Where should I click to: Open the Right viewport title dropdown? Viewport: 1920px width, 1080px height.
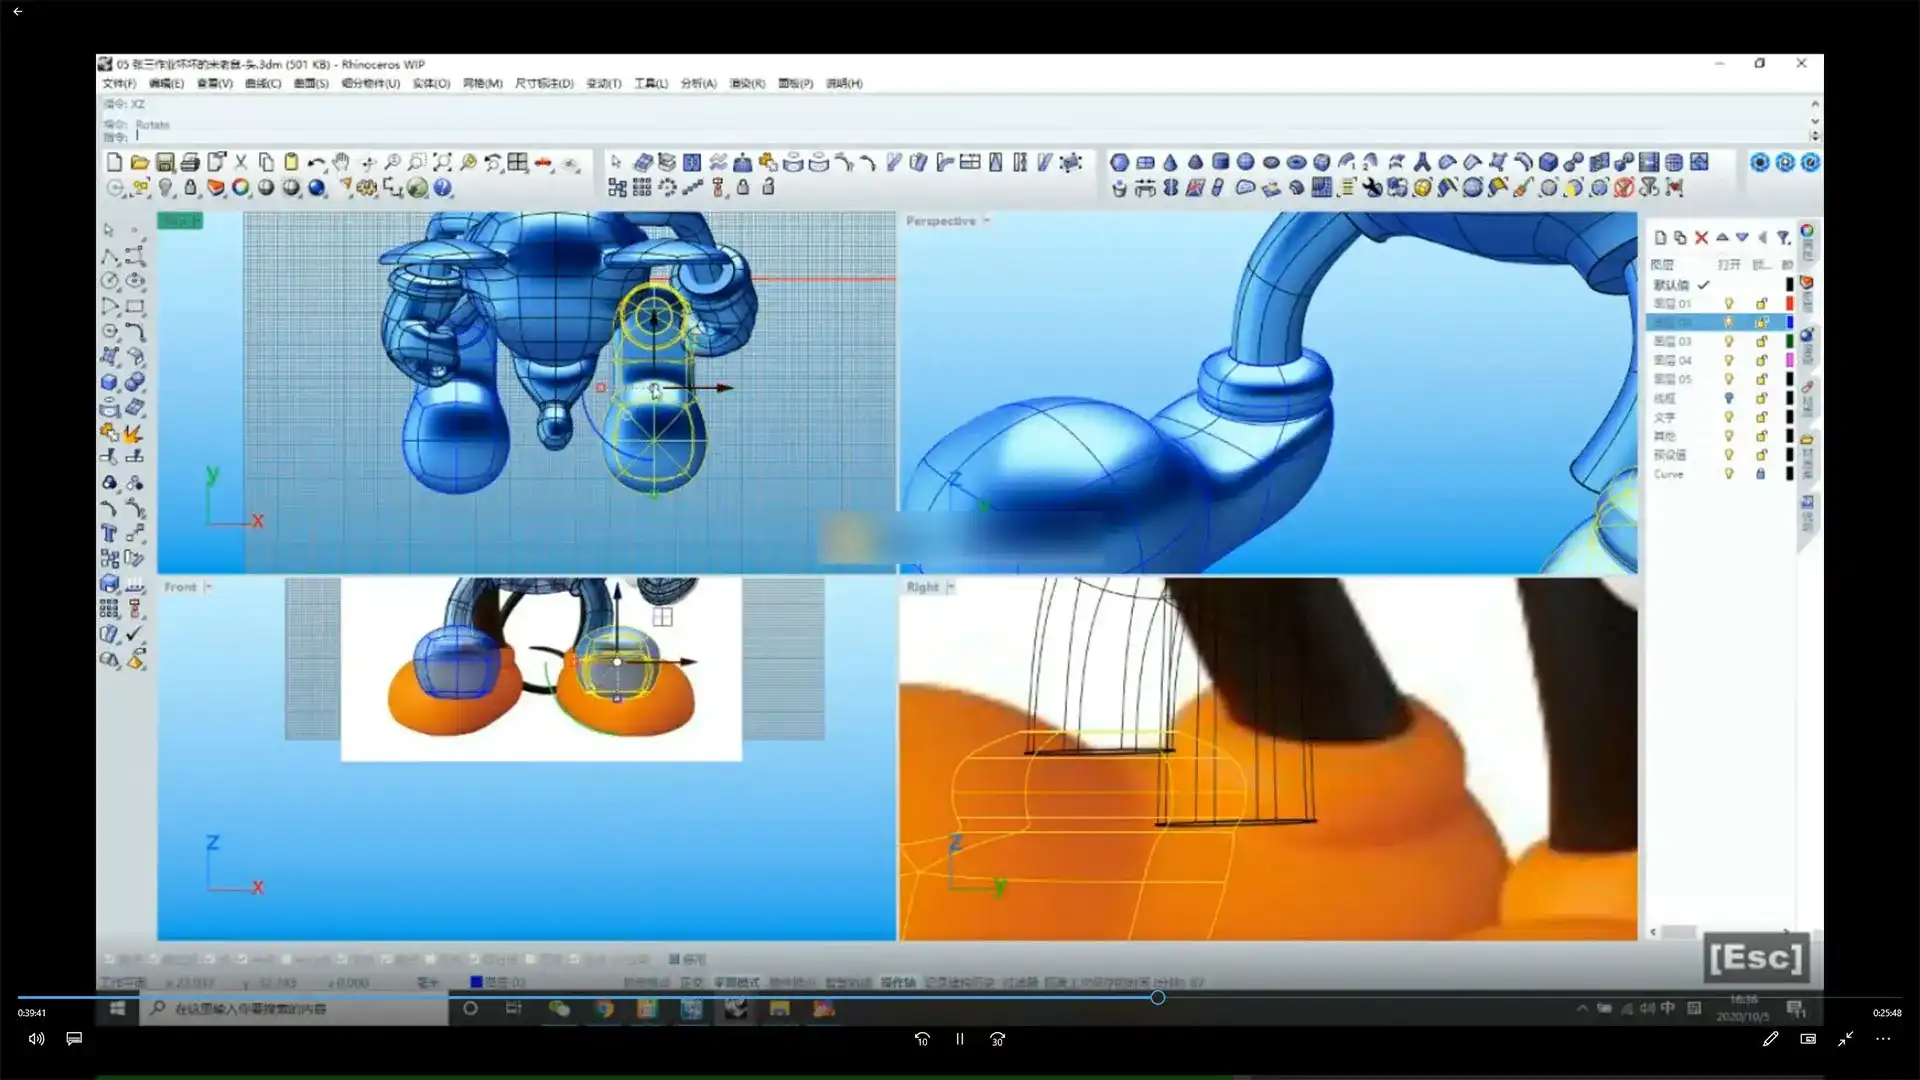click(950, 587)
